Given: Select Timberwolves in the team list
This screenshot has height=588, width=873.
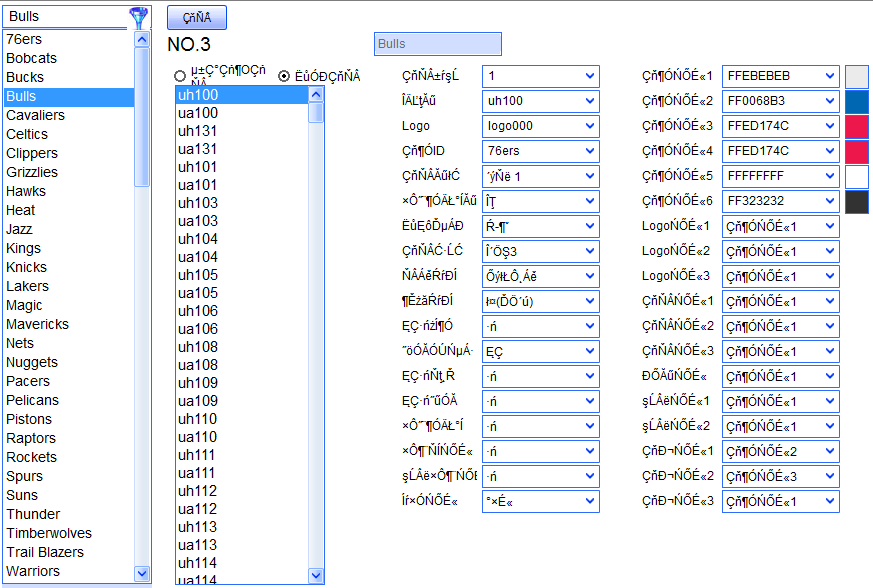Looking at the screenshot, I should point(68,533).
